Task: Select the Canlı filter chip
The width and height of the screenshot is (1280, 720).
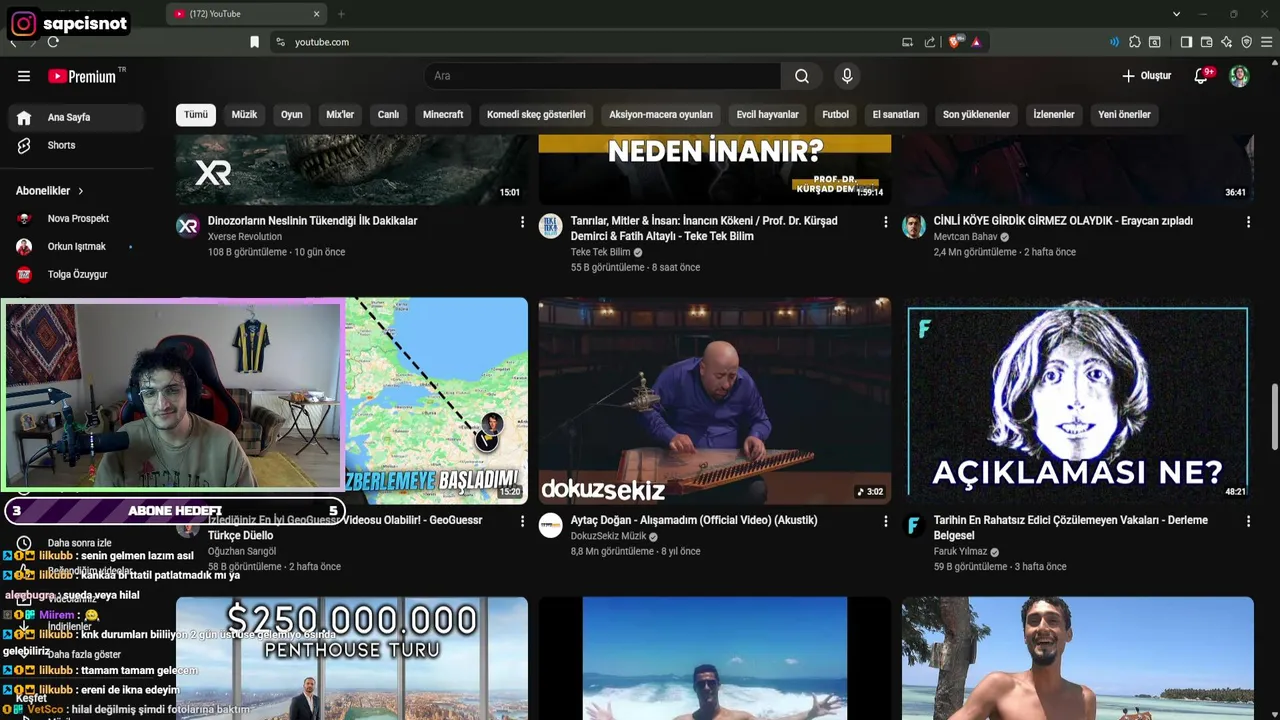Action: click(x=388, y=115)
